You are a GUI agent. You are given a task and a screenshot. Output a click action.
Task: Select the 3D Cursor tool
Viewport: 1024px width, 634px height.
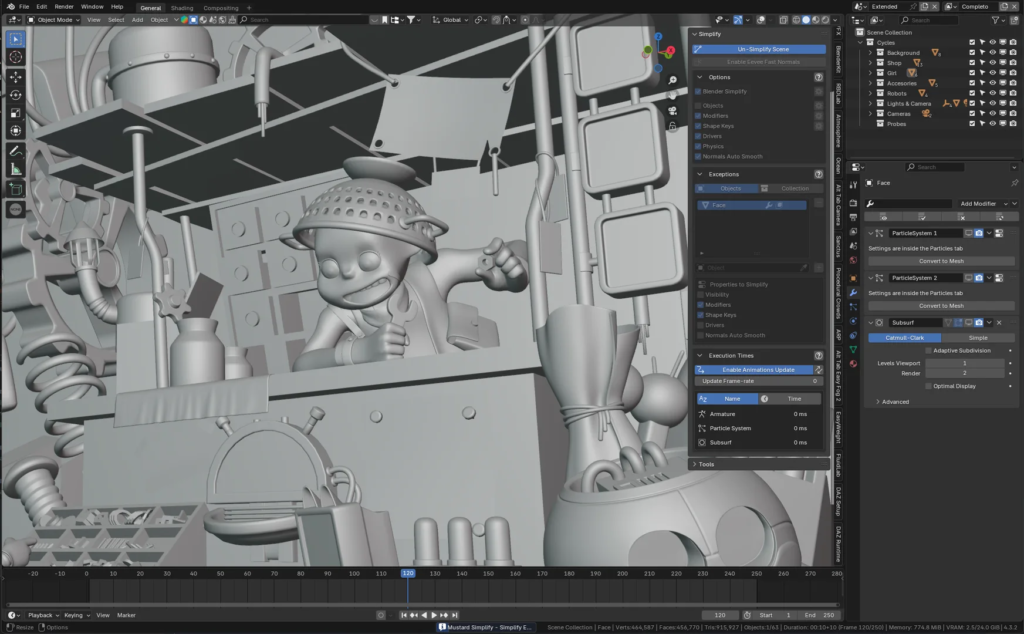[16, 57]
